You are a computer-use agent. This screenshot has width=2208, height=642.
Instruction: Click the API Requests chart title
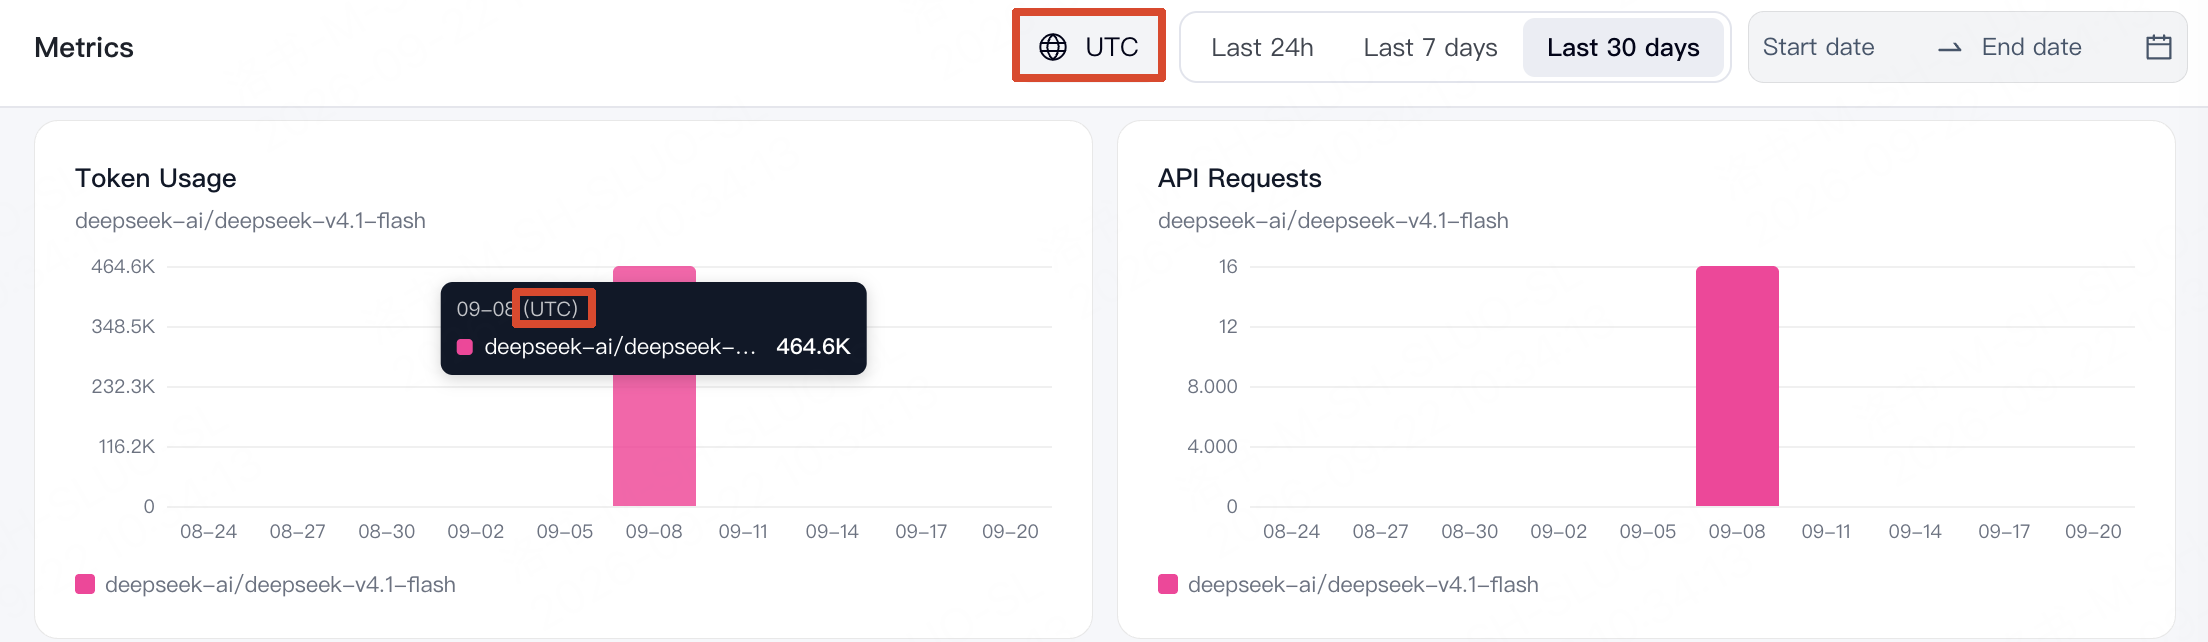coord(1239,178)
